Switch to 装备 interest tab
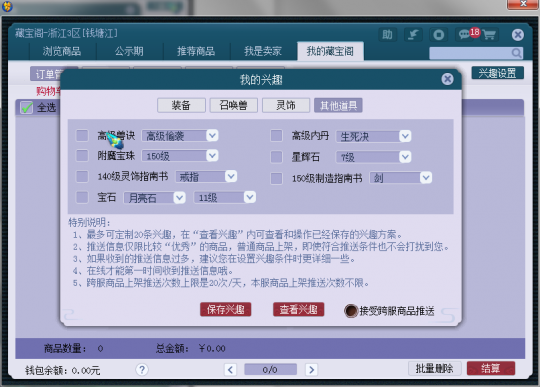This screenshot has width=540, height=387. (181, 105)
